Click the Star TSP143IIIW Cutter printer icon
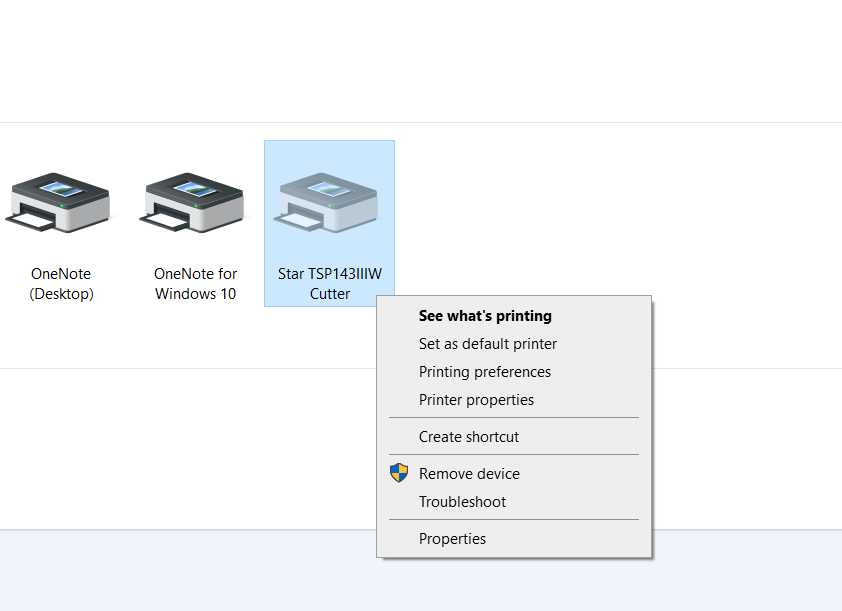This screenshot has width=842, height=611. [x=327, y=202]
